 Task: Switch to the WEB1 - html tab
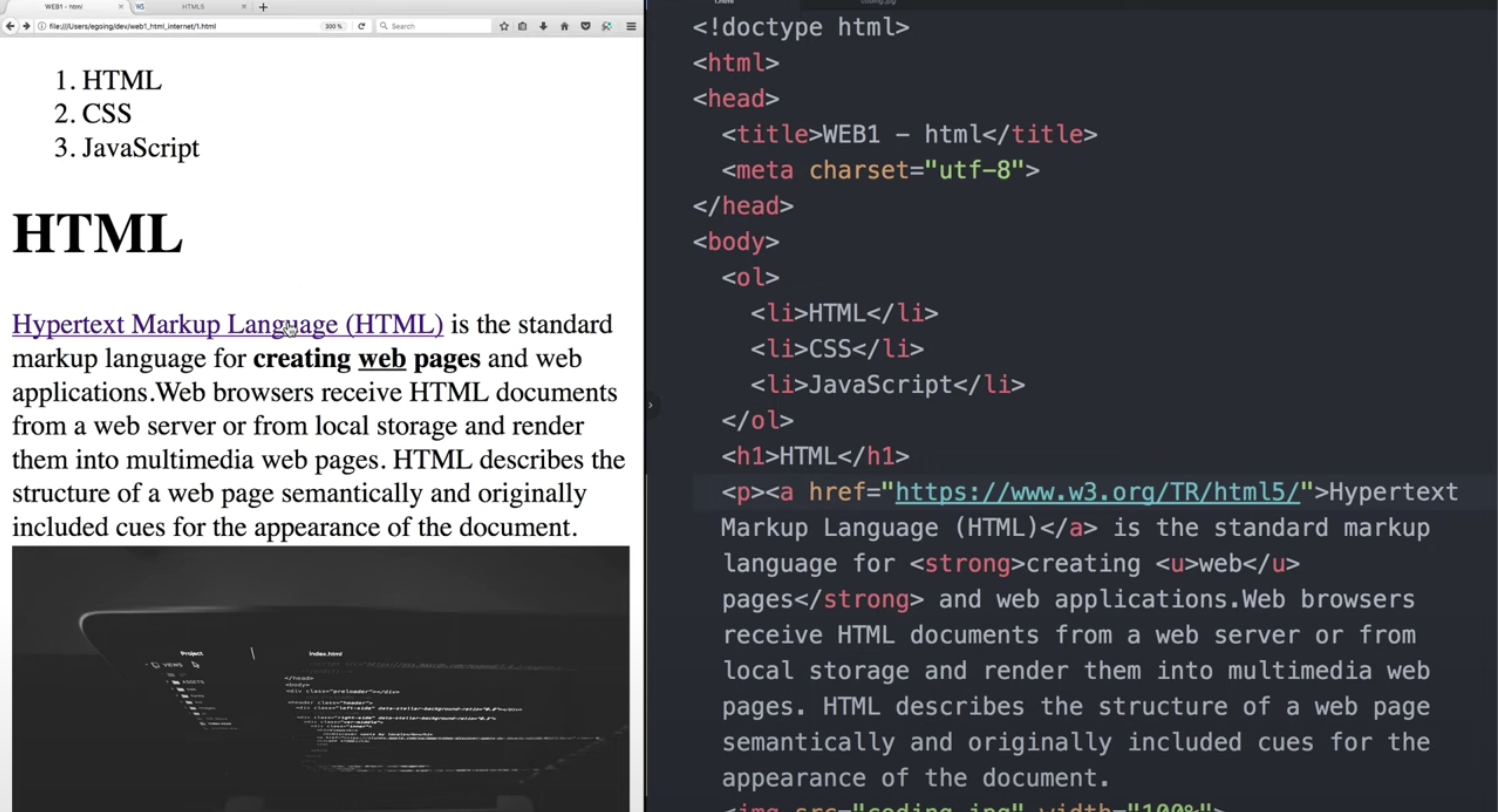pos(64,7)
